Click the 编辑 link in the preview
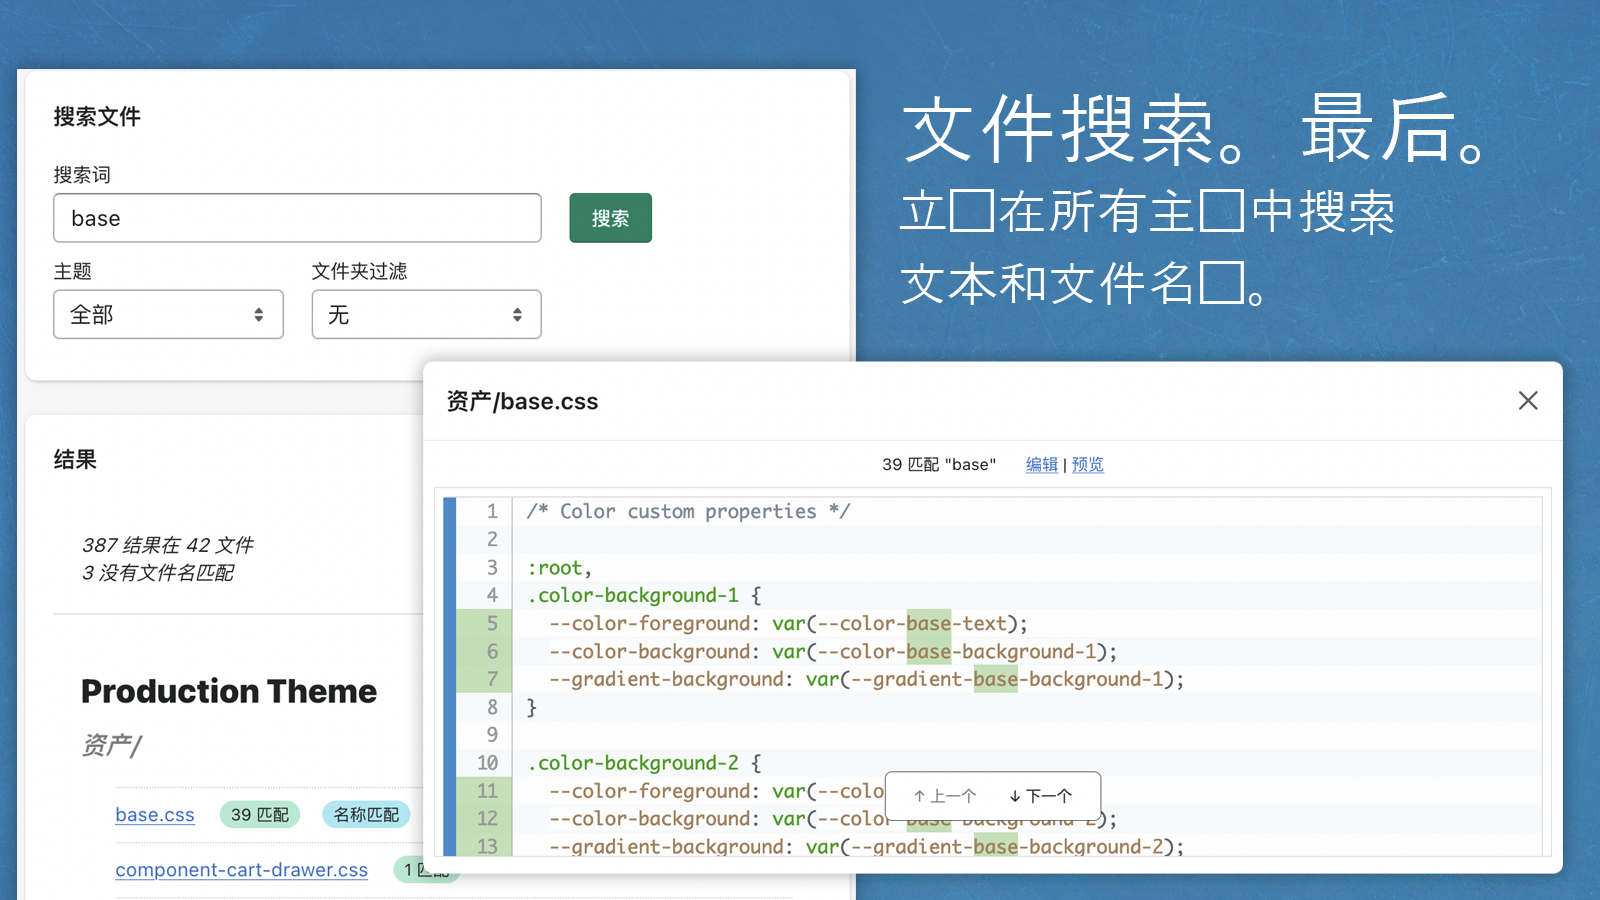The image size is (1600, 900). pos(1042,465)
